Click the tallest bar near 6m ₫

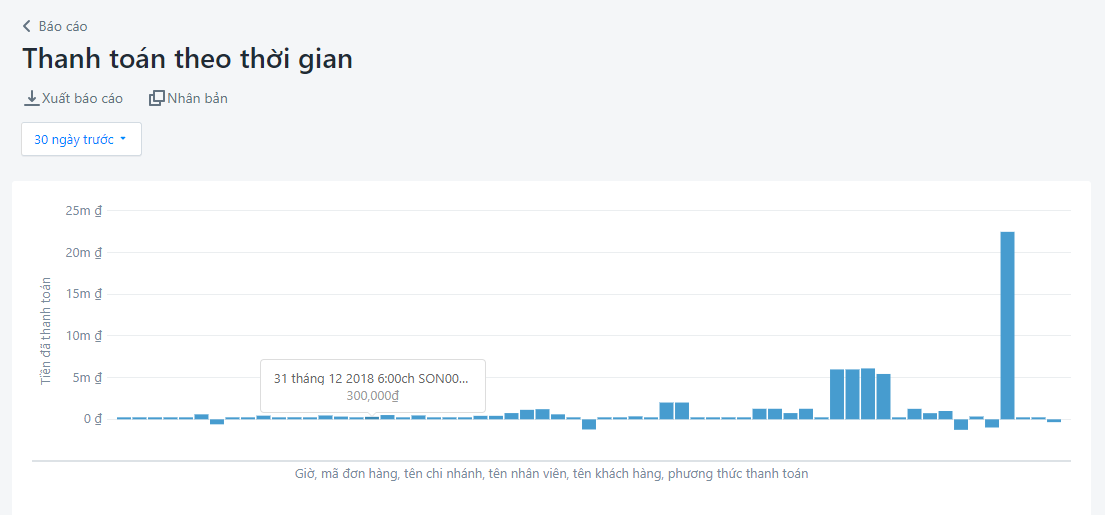(868, 393)
